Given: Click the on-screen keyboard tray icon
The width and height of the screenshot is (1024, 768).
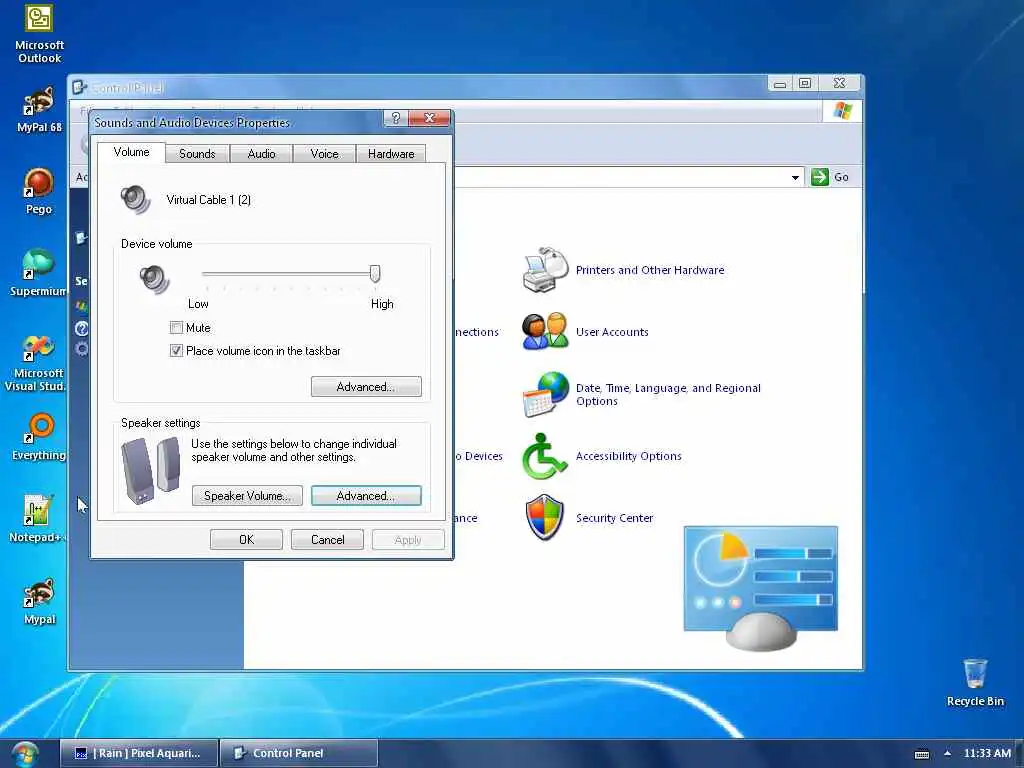Looking at the screenshot, I should point(921,754).
